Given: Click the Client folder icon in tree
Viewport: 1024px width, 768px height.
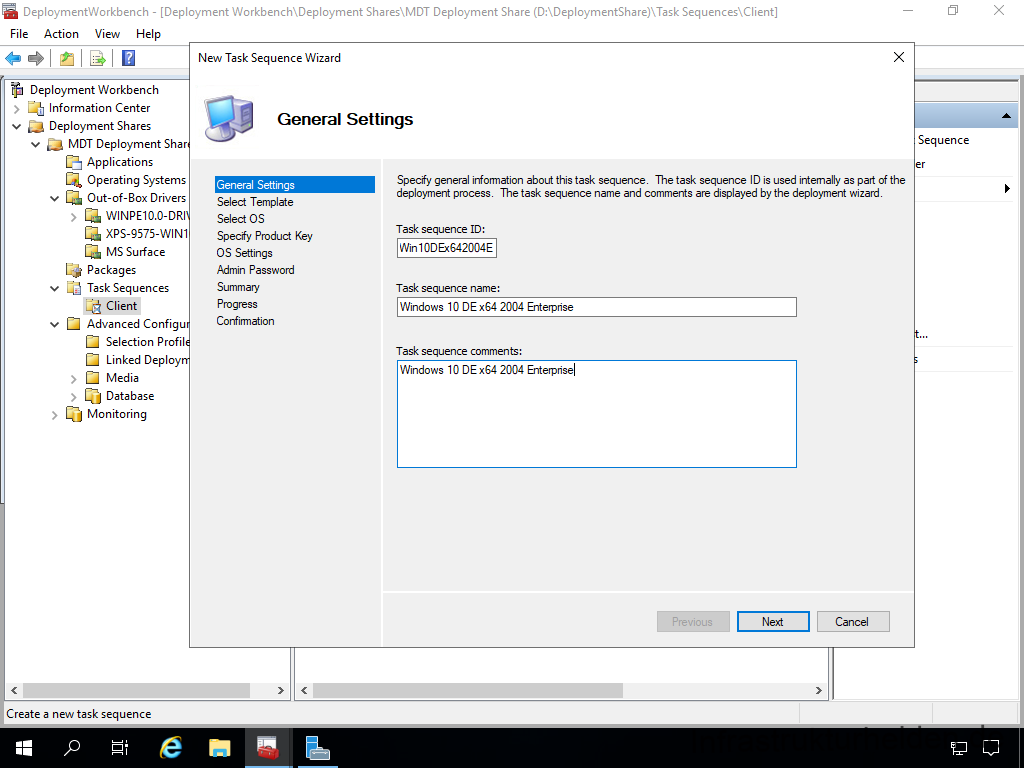Looking at the screenshot, I should [x=93, y=306].
